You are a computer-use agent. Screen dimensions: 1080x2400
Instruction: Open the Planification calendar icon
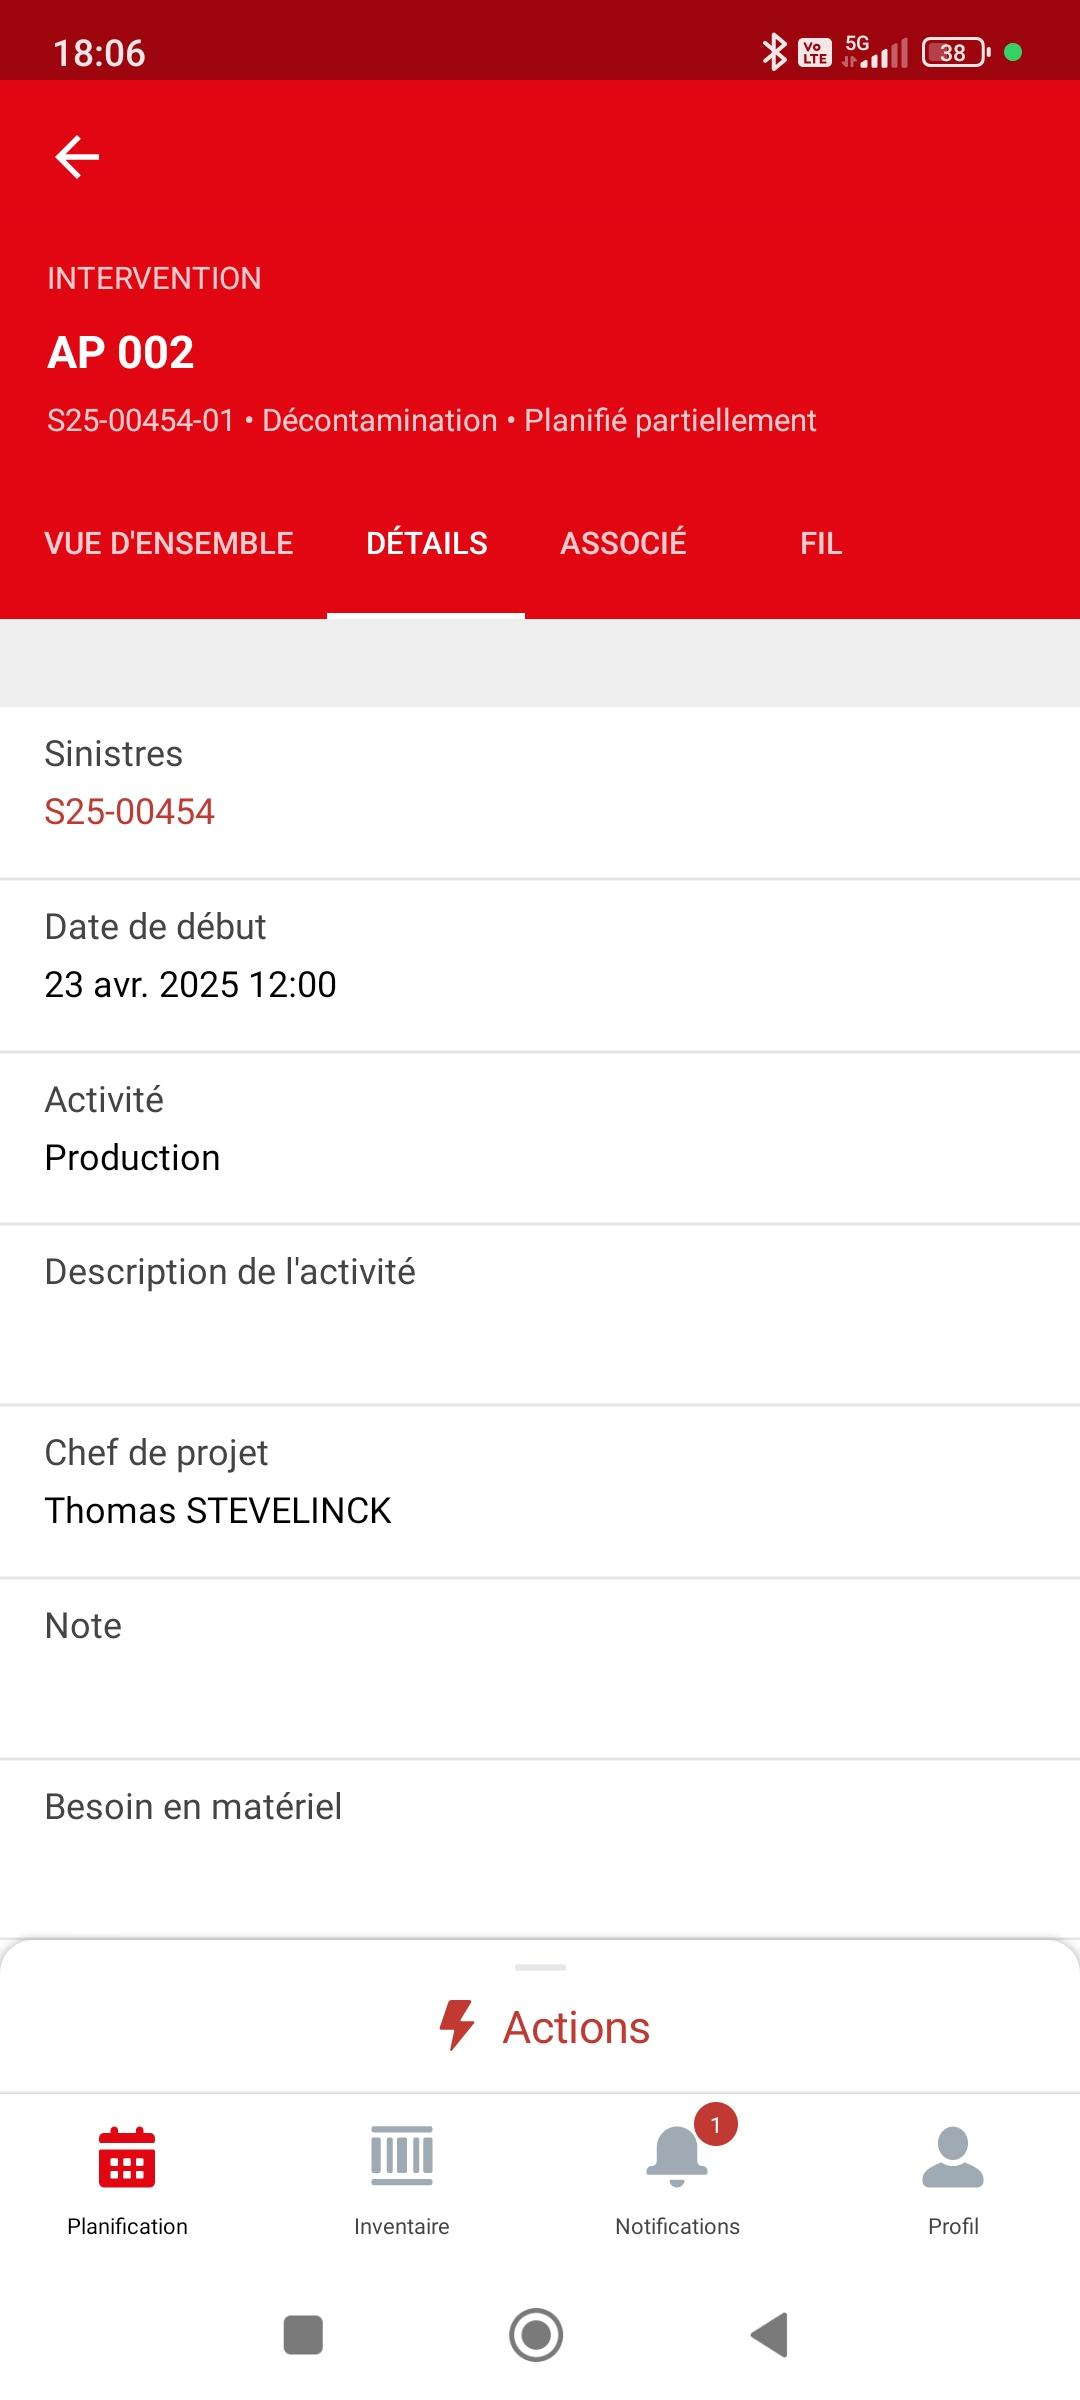(127, 2157)
